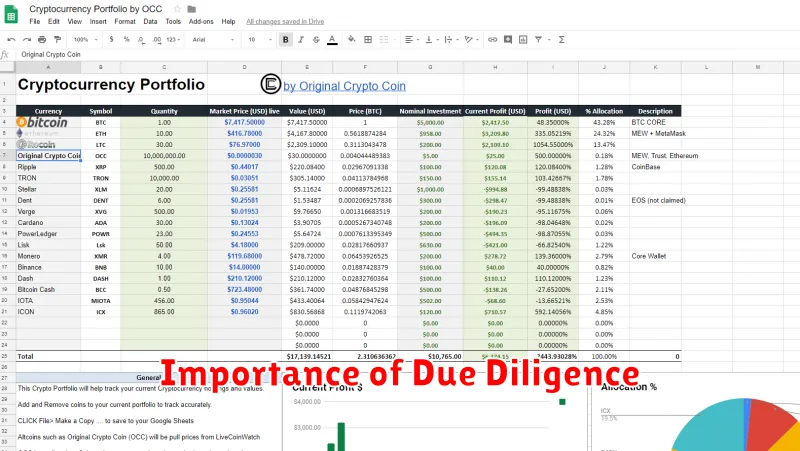
Task: Click total value '$17,139.14521'
Action: coord(307,356)
